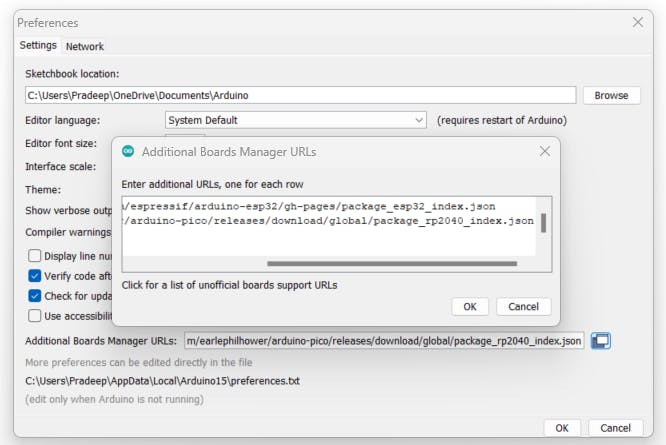Click the horizontal scrollbar in URL text area
This screenshot has width=666, height=445.
point(400,264)
